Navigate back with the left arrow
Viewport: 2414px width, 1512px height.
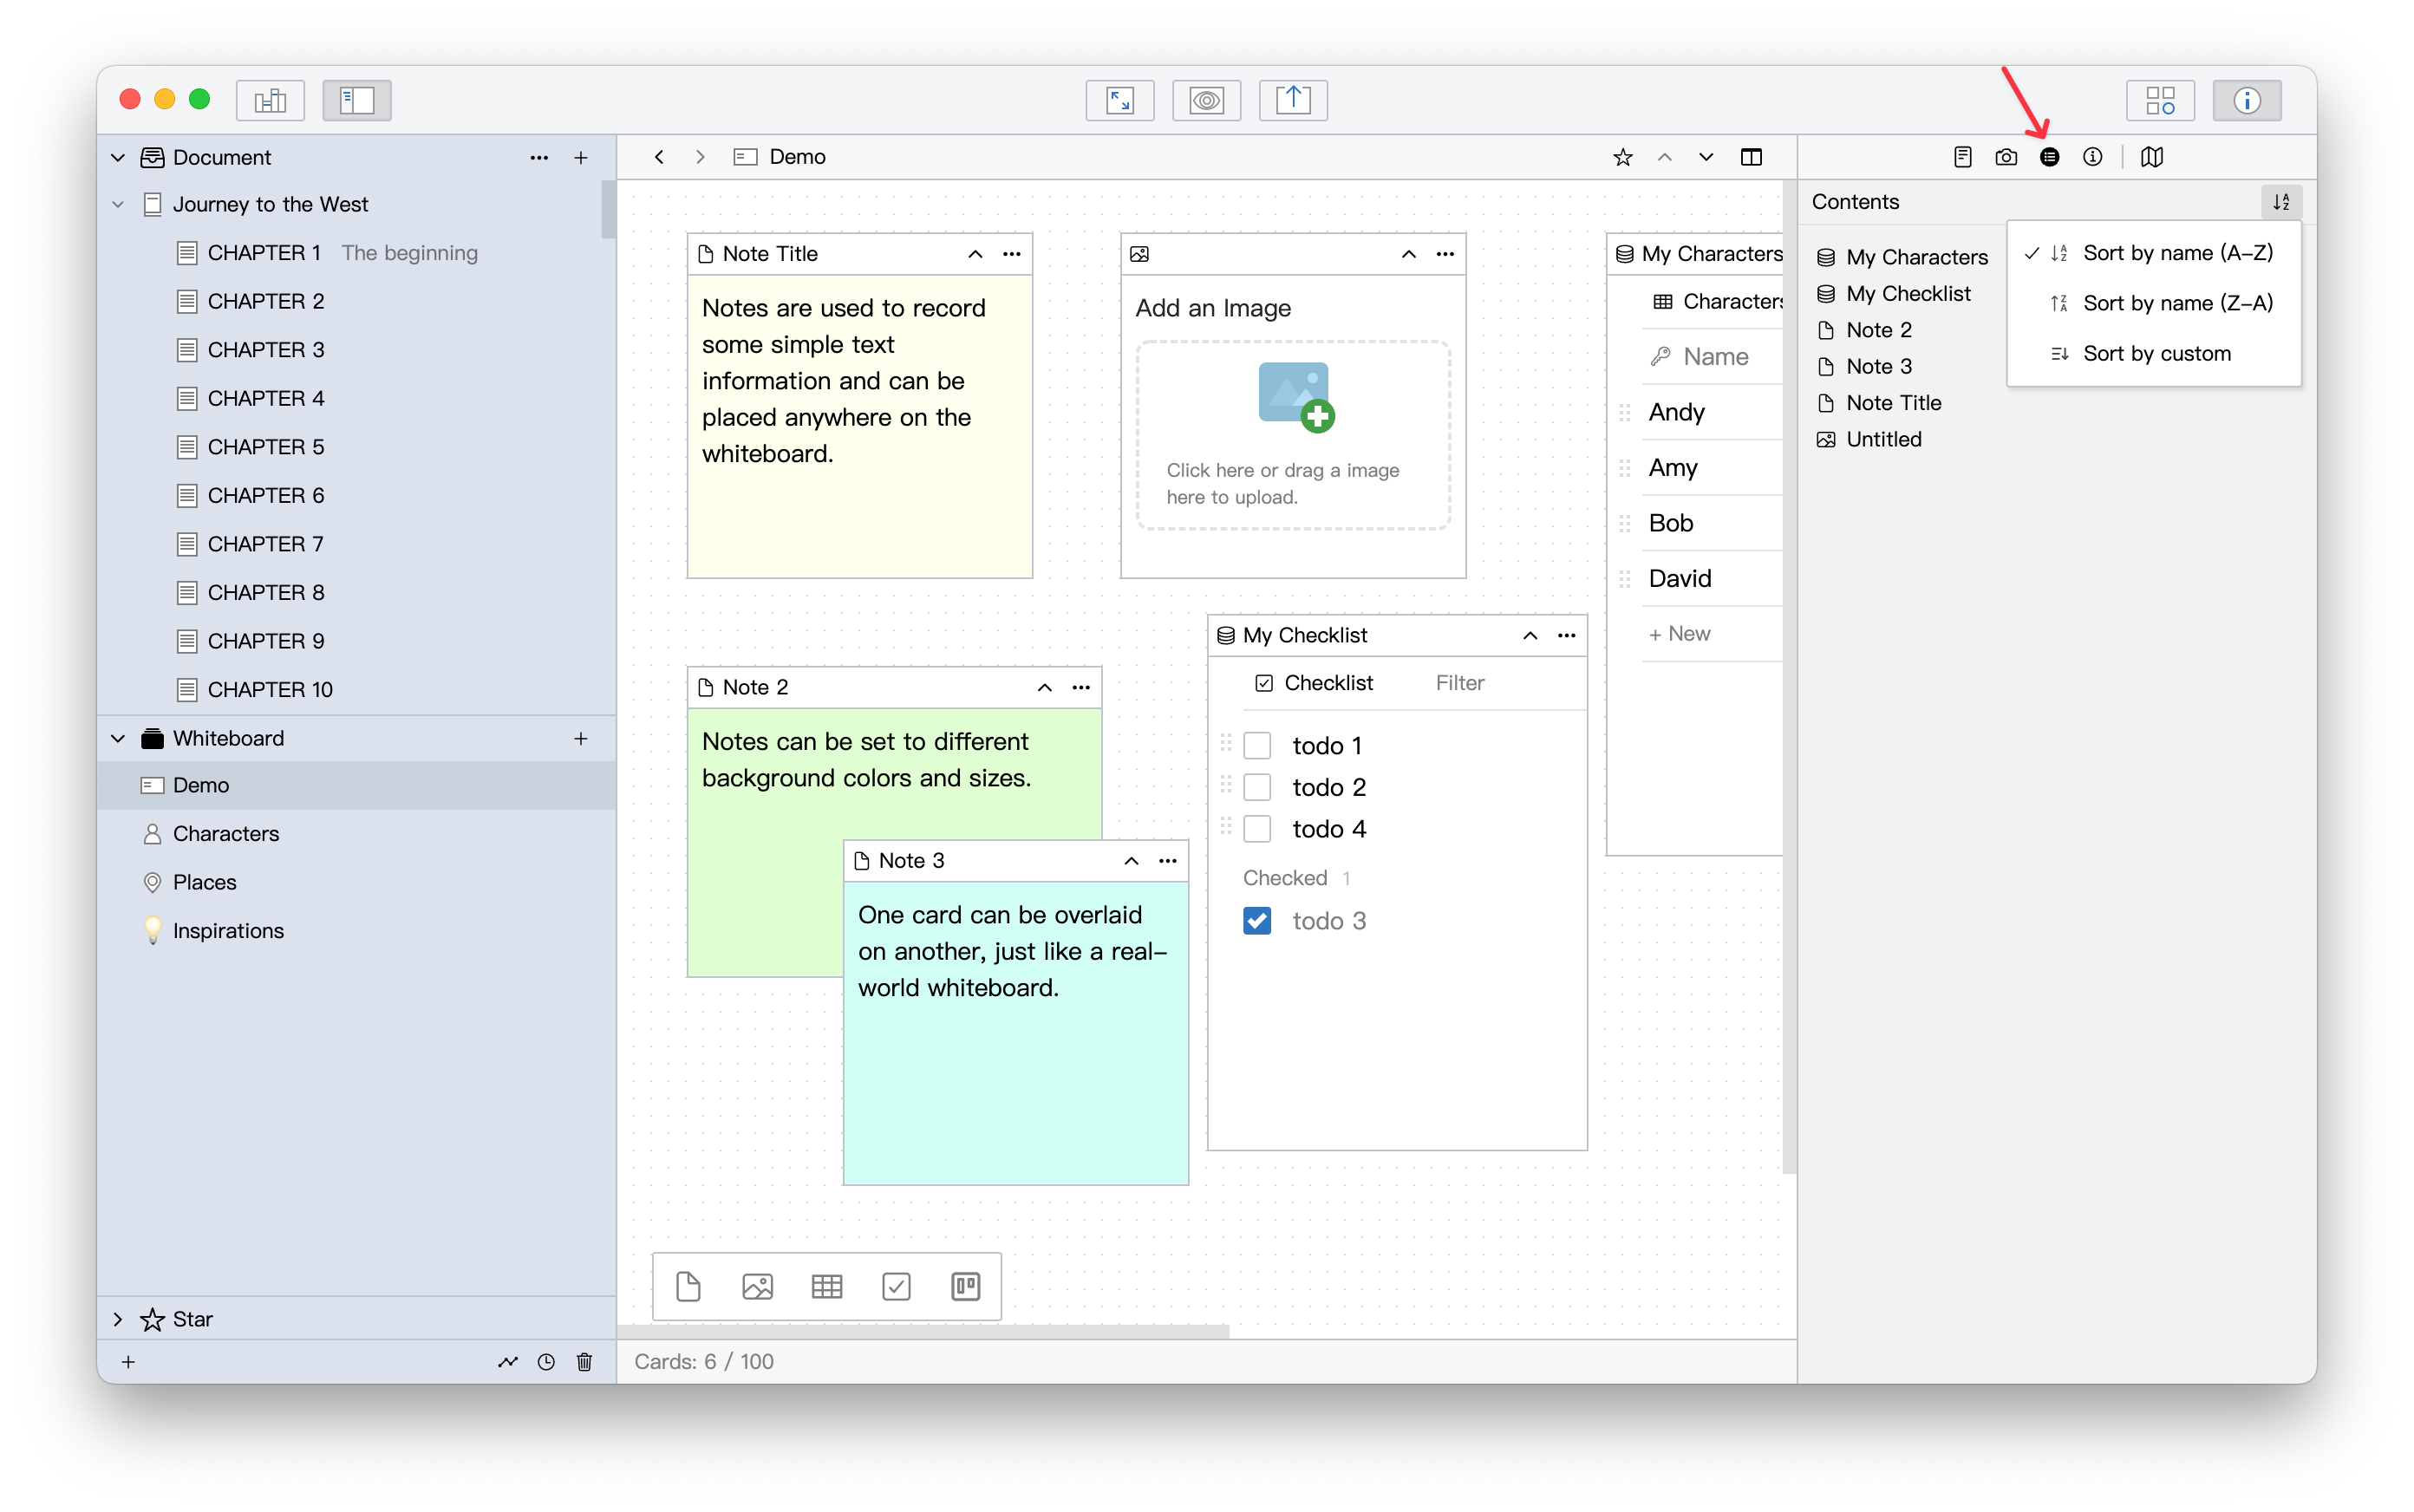(659, 157)
